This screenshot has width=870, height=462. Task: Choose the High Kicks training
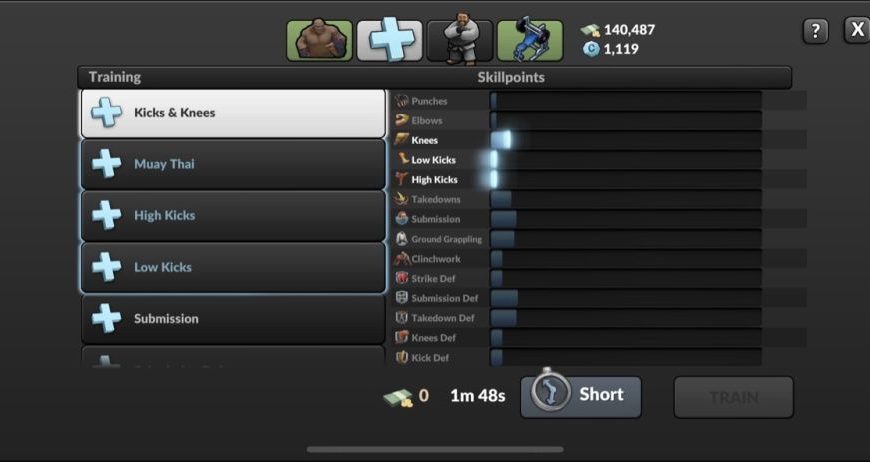click(233, 216)
